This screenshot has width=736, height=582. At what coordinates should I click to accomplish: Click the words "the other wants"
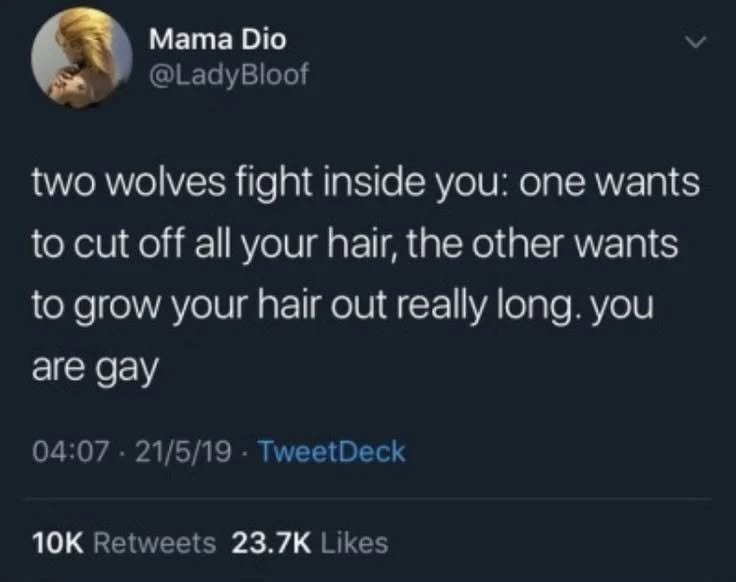click(x=542, y=244)
